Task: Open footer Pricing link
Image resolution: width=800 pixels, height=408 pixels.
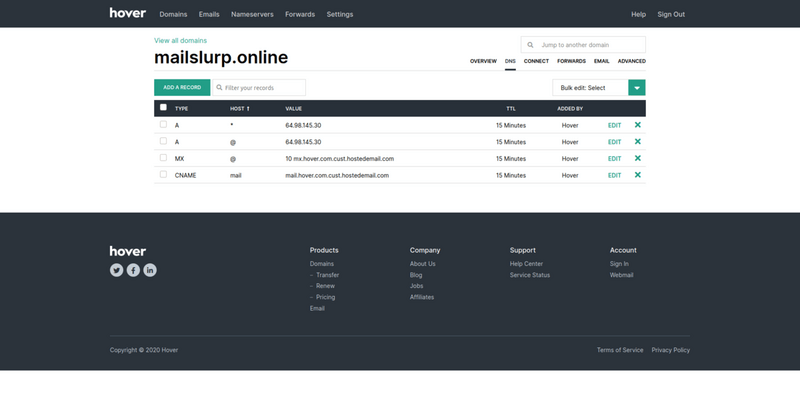Action: [326, 297]
